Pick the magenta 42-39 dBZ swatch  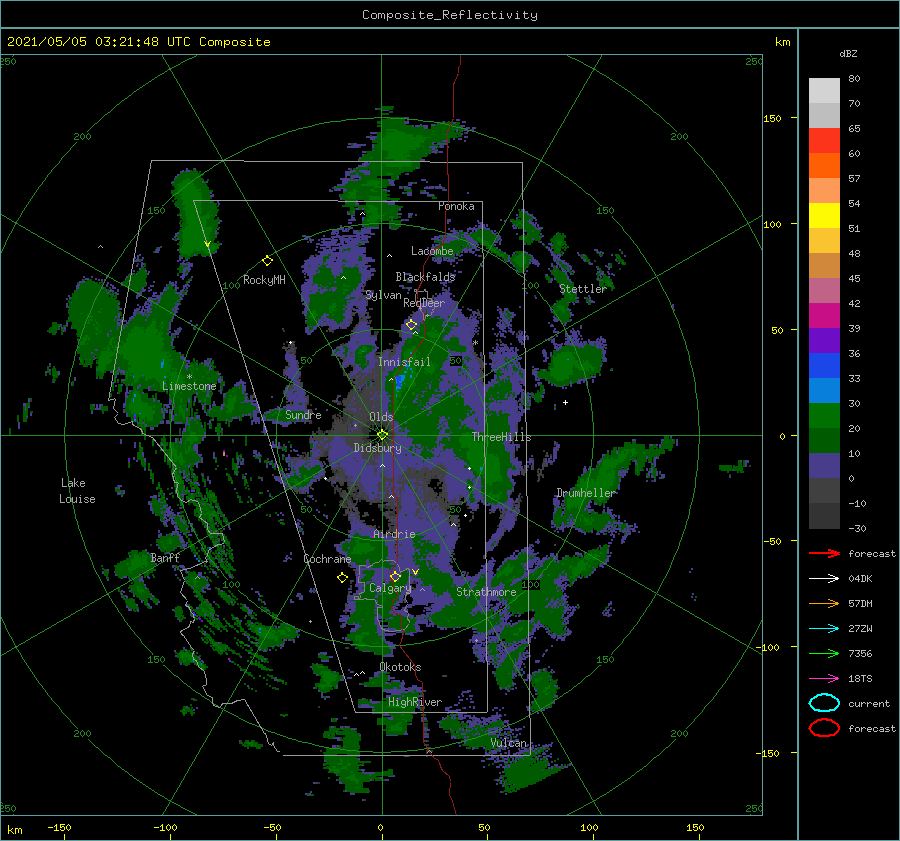pos(824,316)
